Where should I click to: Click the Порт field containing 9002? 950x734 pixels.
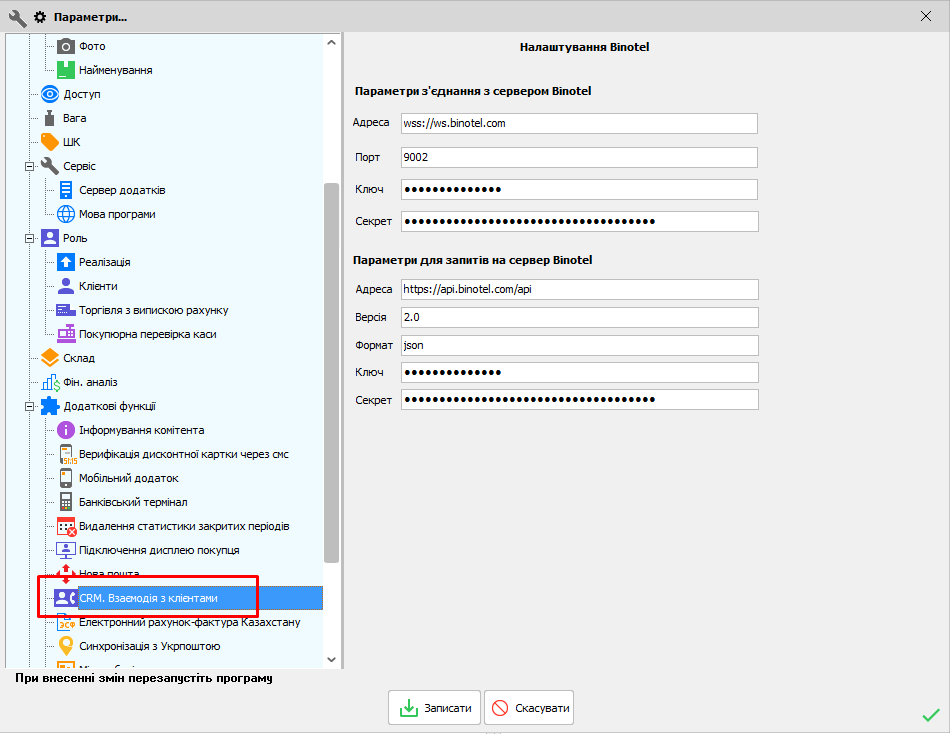[579, 157]
